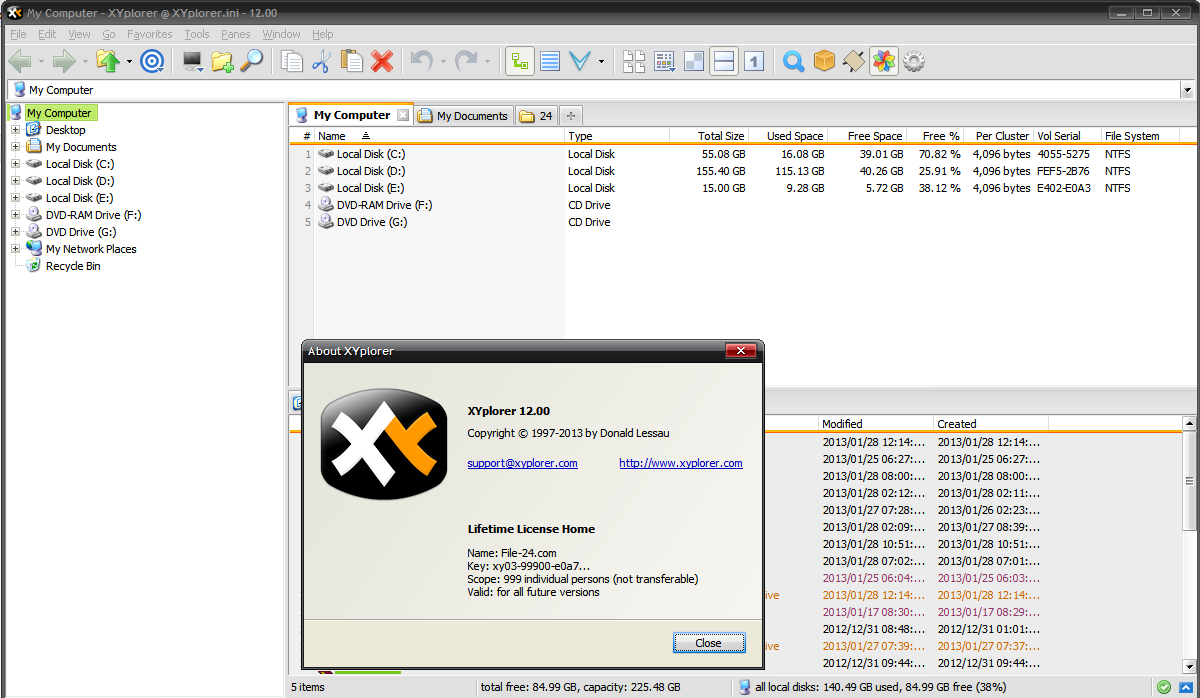Click the orange box icon

(823, 62)
